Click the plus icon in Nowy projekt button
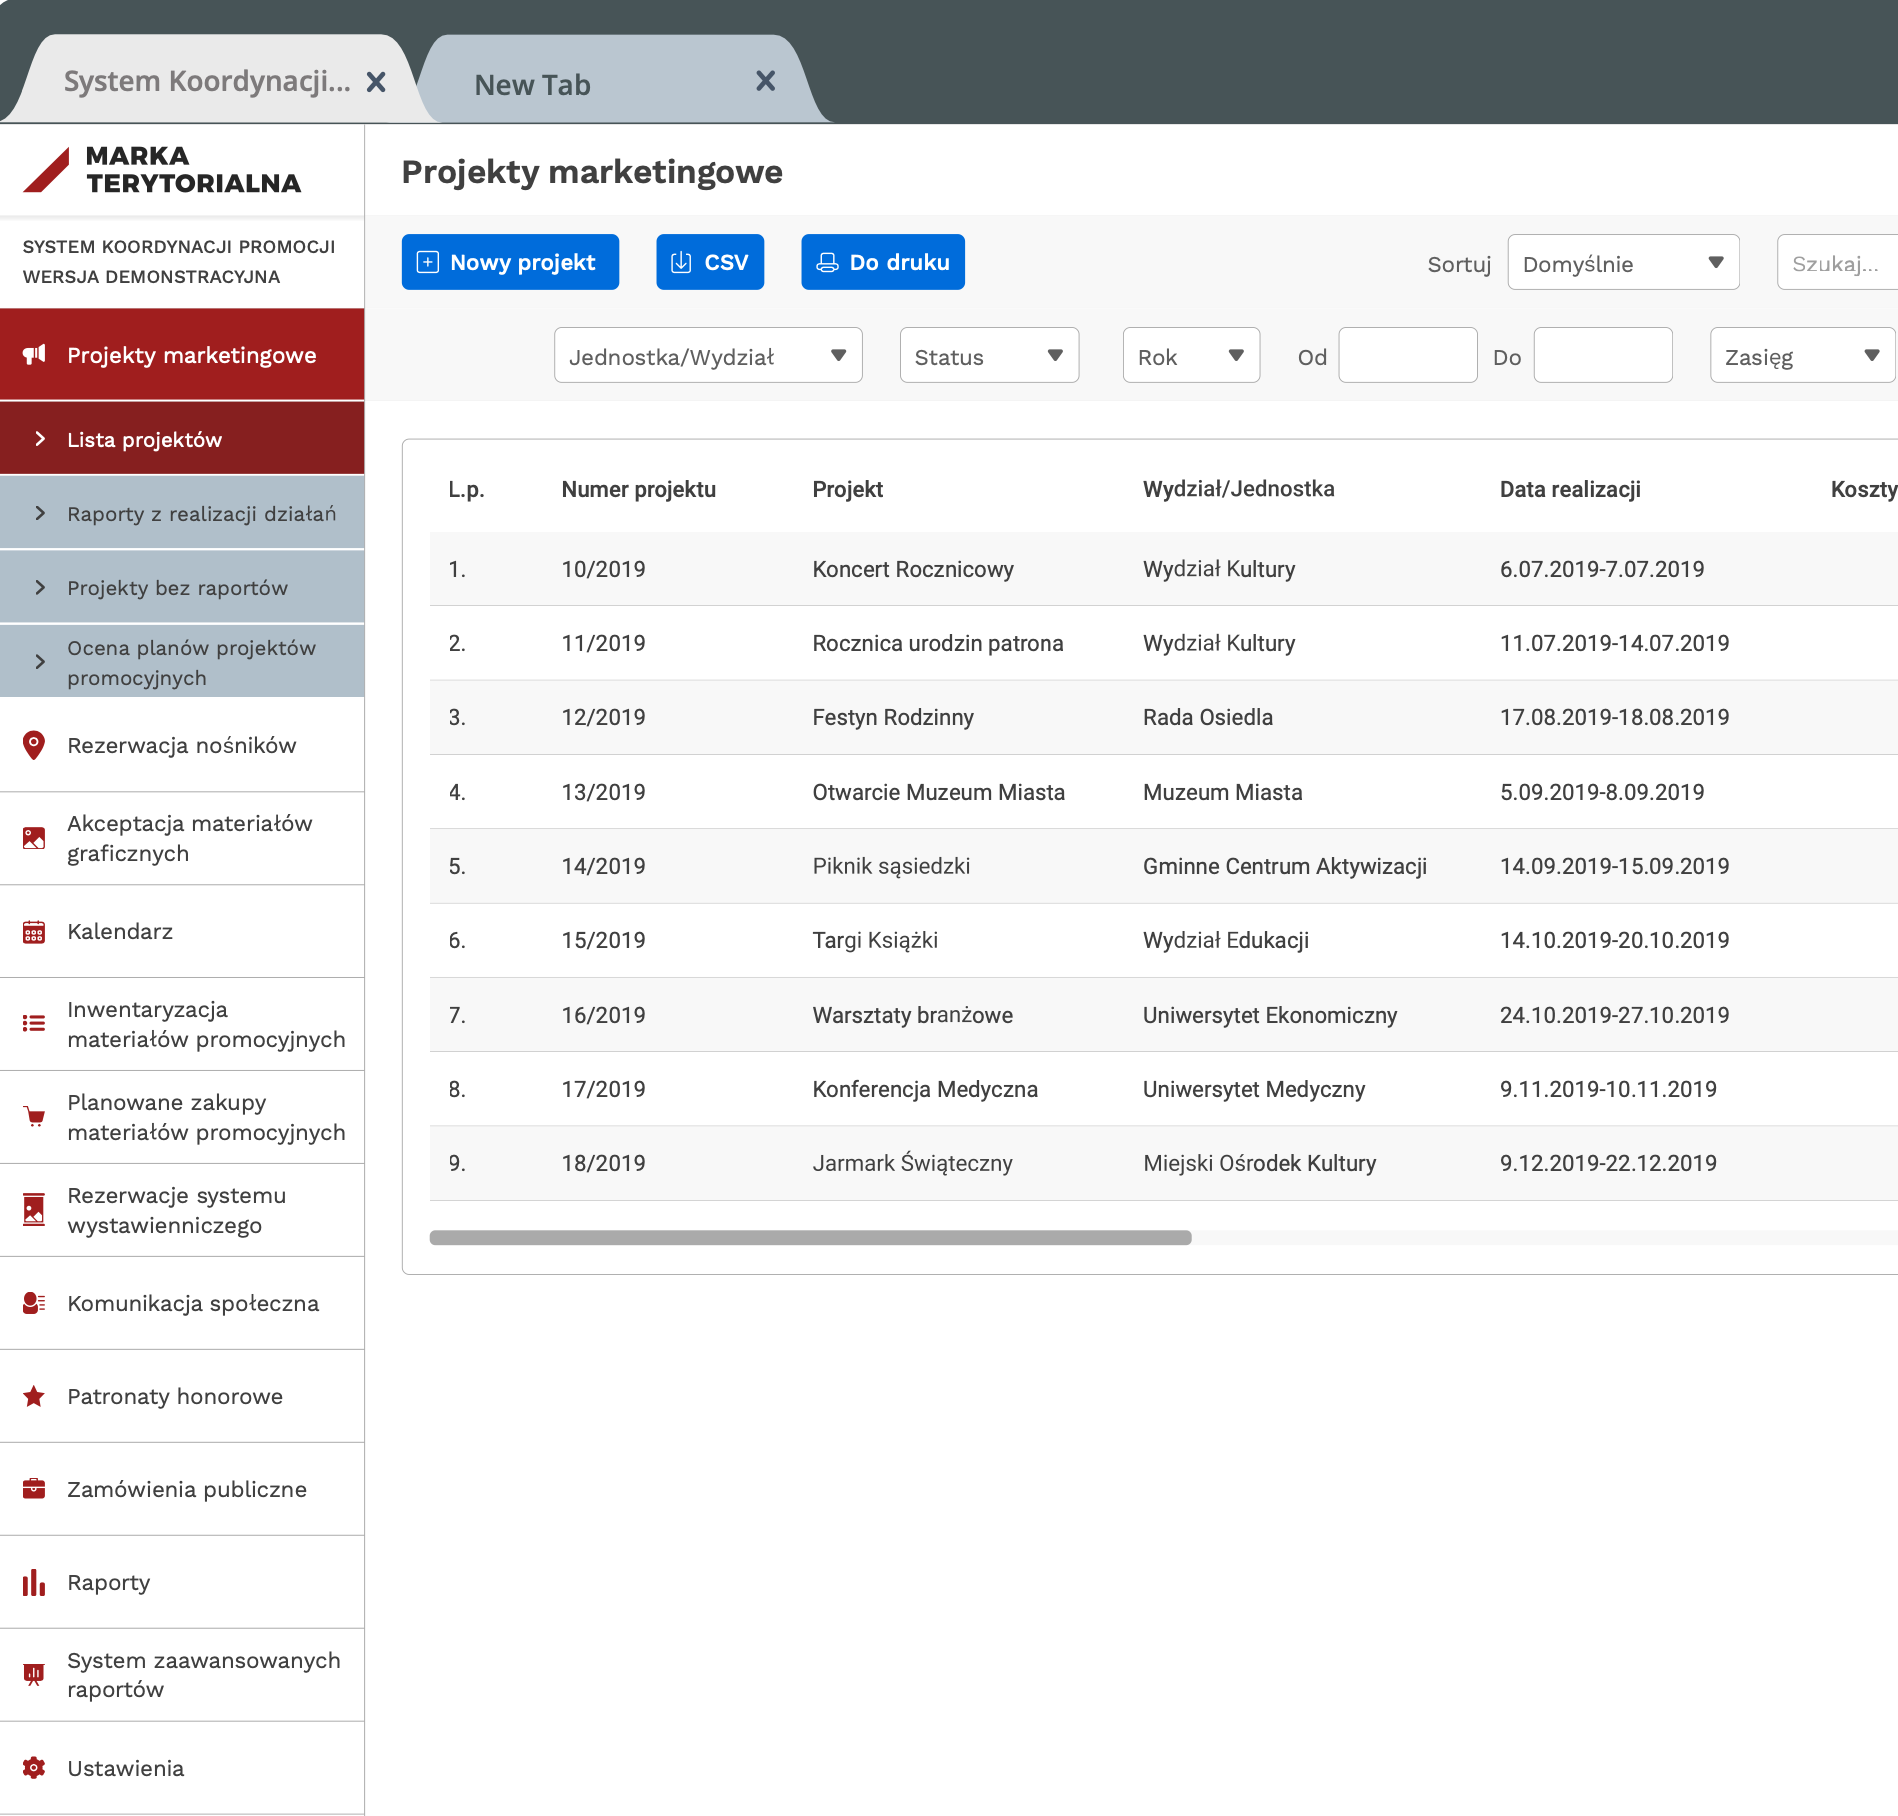This screenshot has width=1898, height=1816. pos(428,262)
